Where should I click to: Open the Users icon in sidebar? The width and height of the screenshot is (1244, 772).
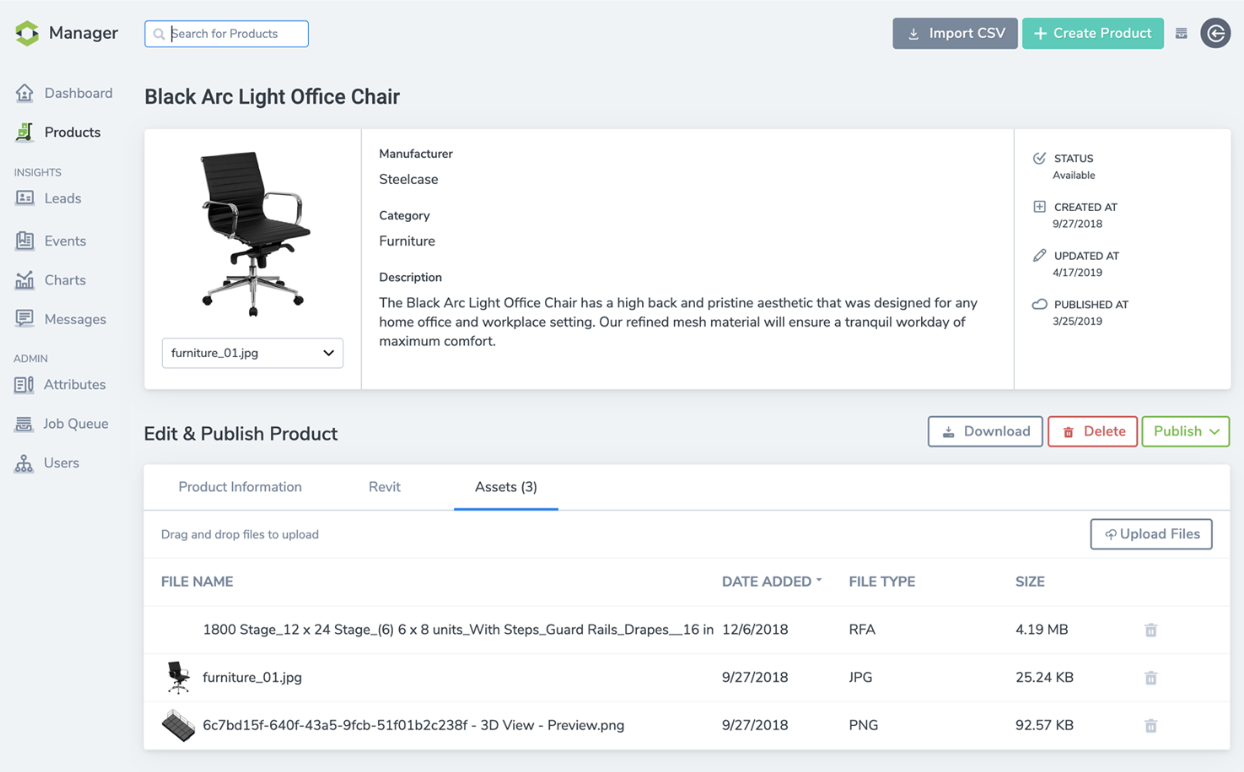(24, 463)
